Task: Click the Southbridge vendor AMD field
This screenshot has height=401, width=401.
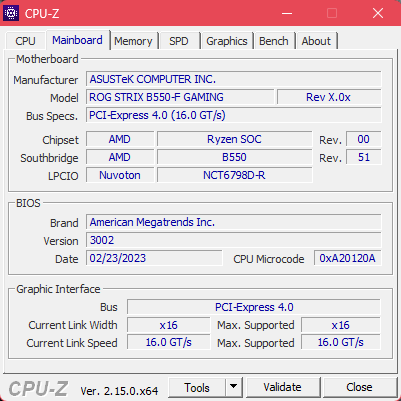Action: click(x=120, y=157)
